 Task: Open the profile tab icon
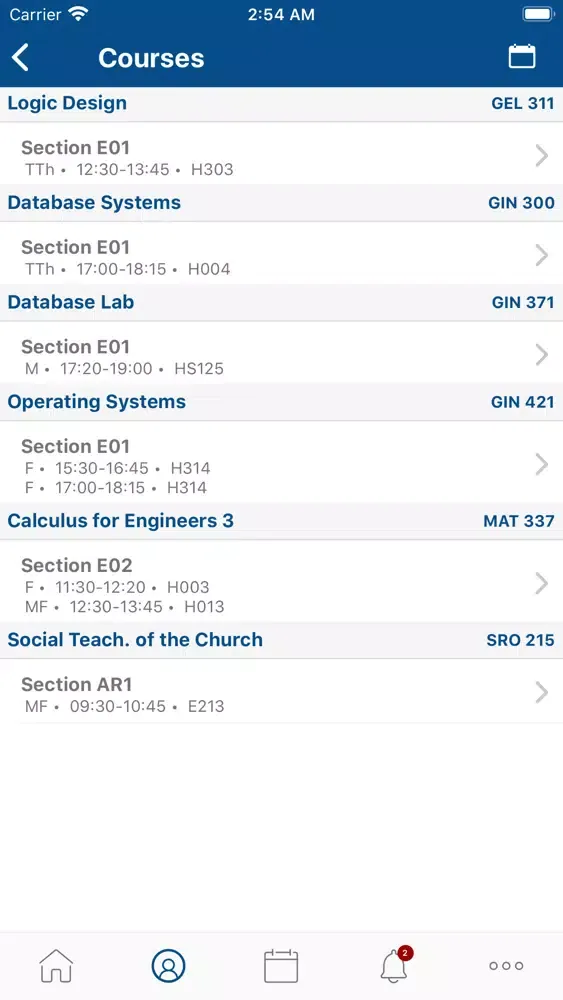click(168, 966)
